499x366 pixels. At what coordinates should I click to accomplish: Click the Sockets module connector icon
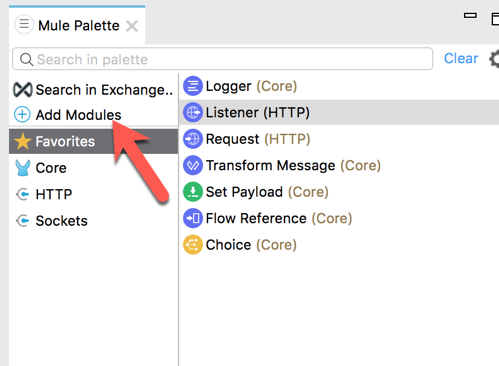23,221
